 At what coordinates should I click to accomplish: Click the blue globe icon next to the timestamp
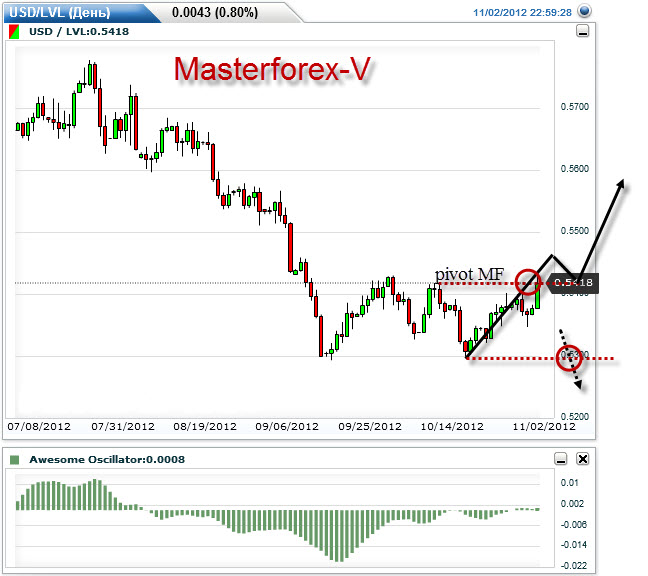tap(584, 11)
